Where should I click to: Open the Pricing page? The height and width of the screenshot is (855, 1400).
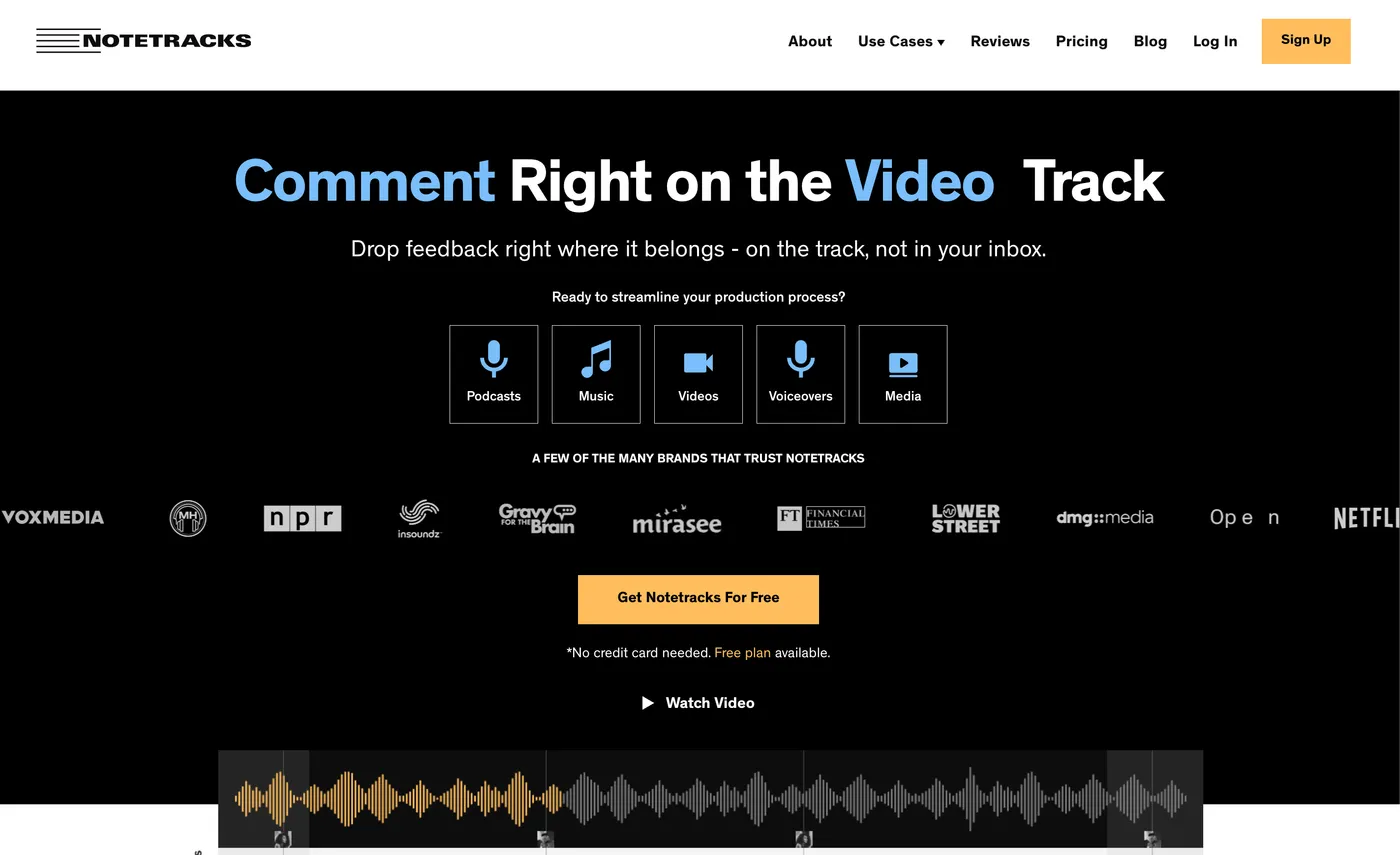click(1081, 41)
